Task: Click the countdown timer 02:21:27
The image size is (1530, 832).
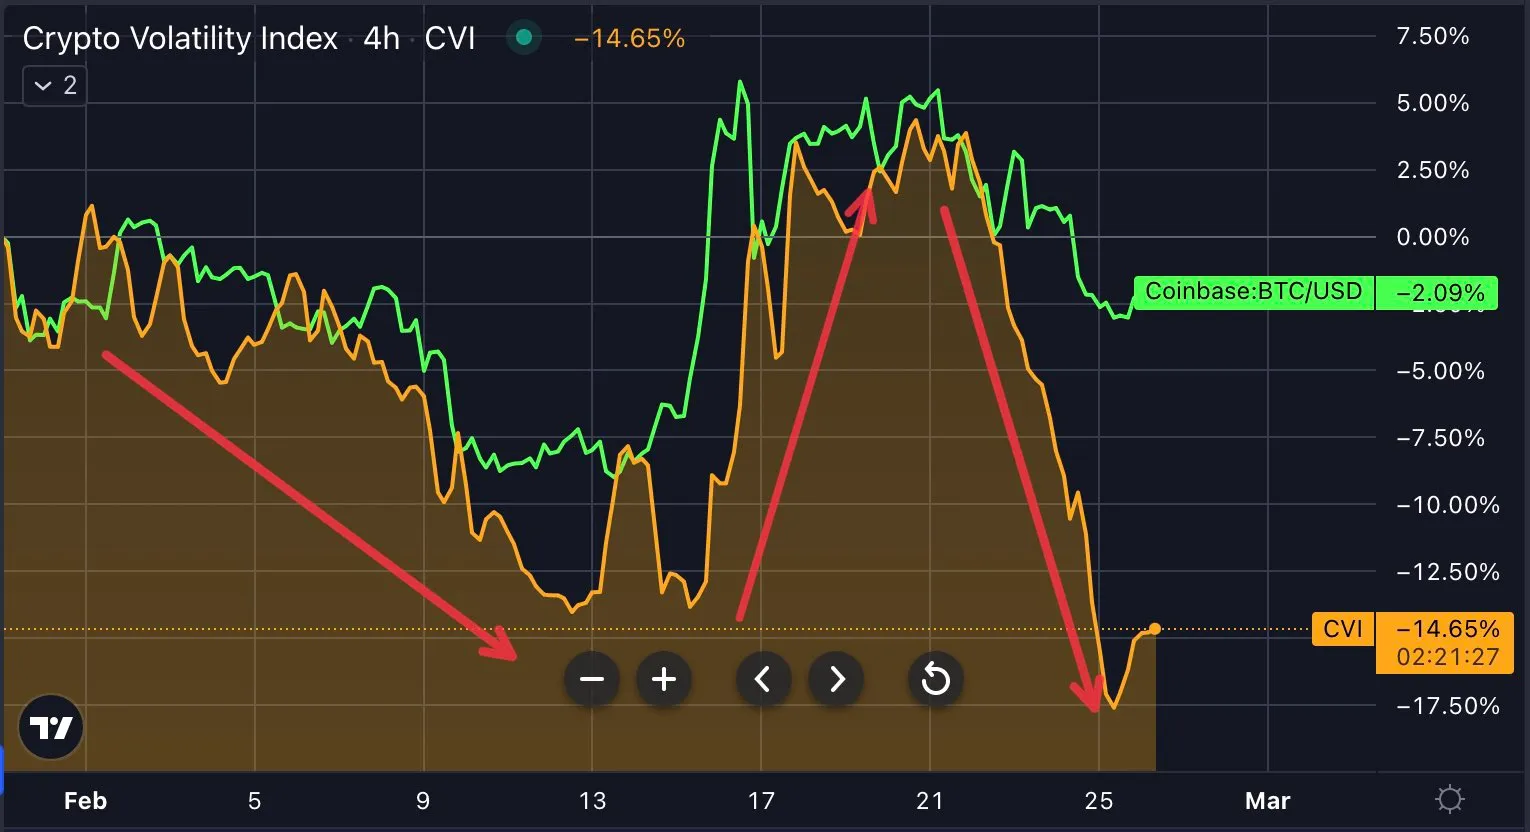Action: click(x=1443, y=658)
